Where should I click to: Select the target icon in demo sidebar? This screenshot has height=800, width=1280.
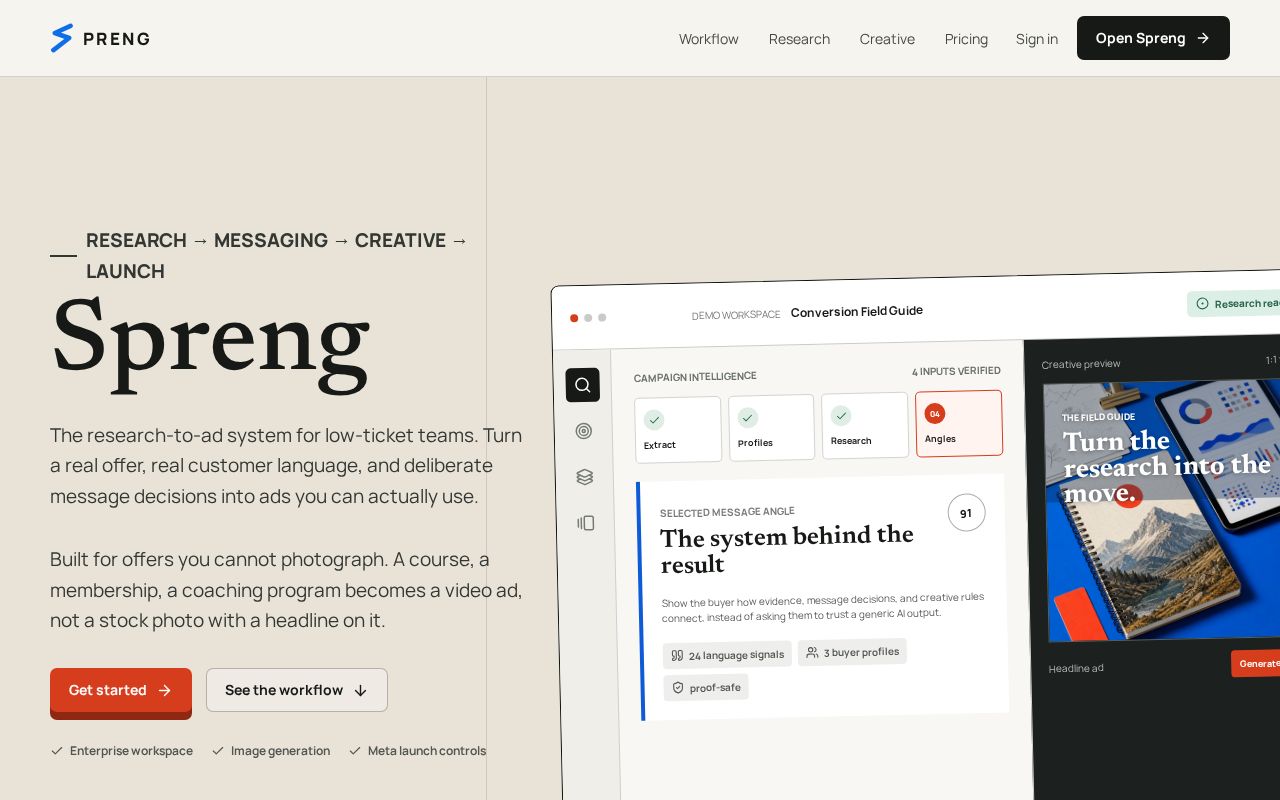click(x=584, y=431)
